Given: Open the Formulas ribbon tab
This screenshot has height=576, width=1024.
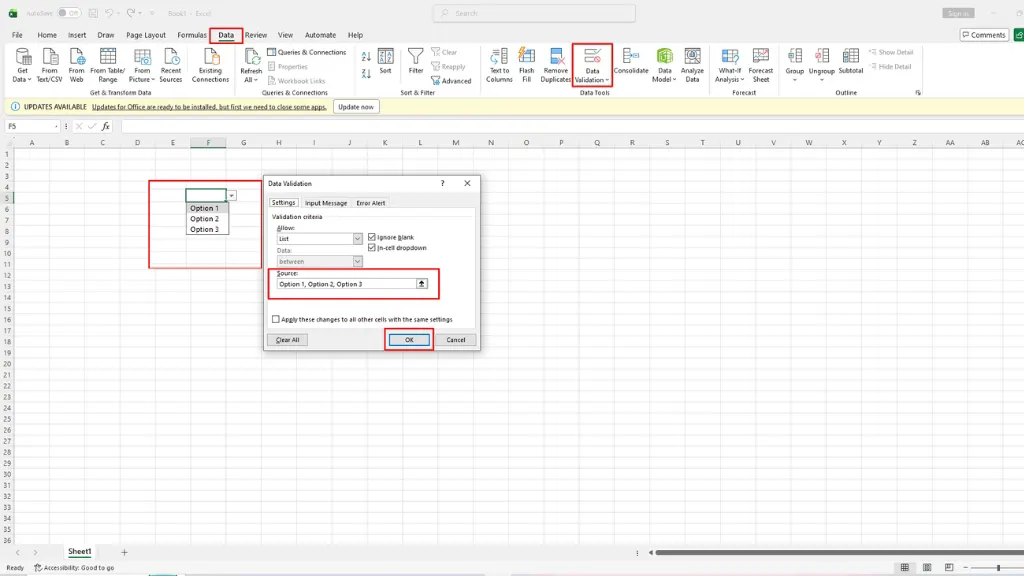Looking at the screenshot, I should pos(191,35).
